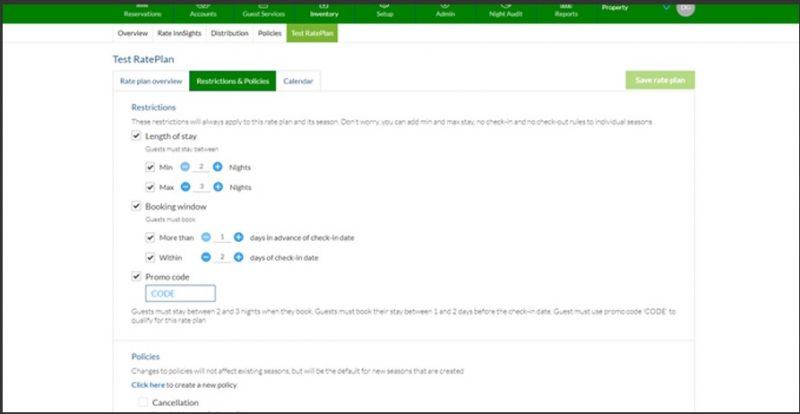Image resolution: width=800 pixels, height=414 pixels.
Task: Select the Test RatePlan sub-tab
Action: pos(312,33)
